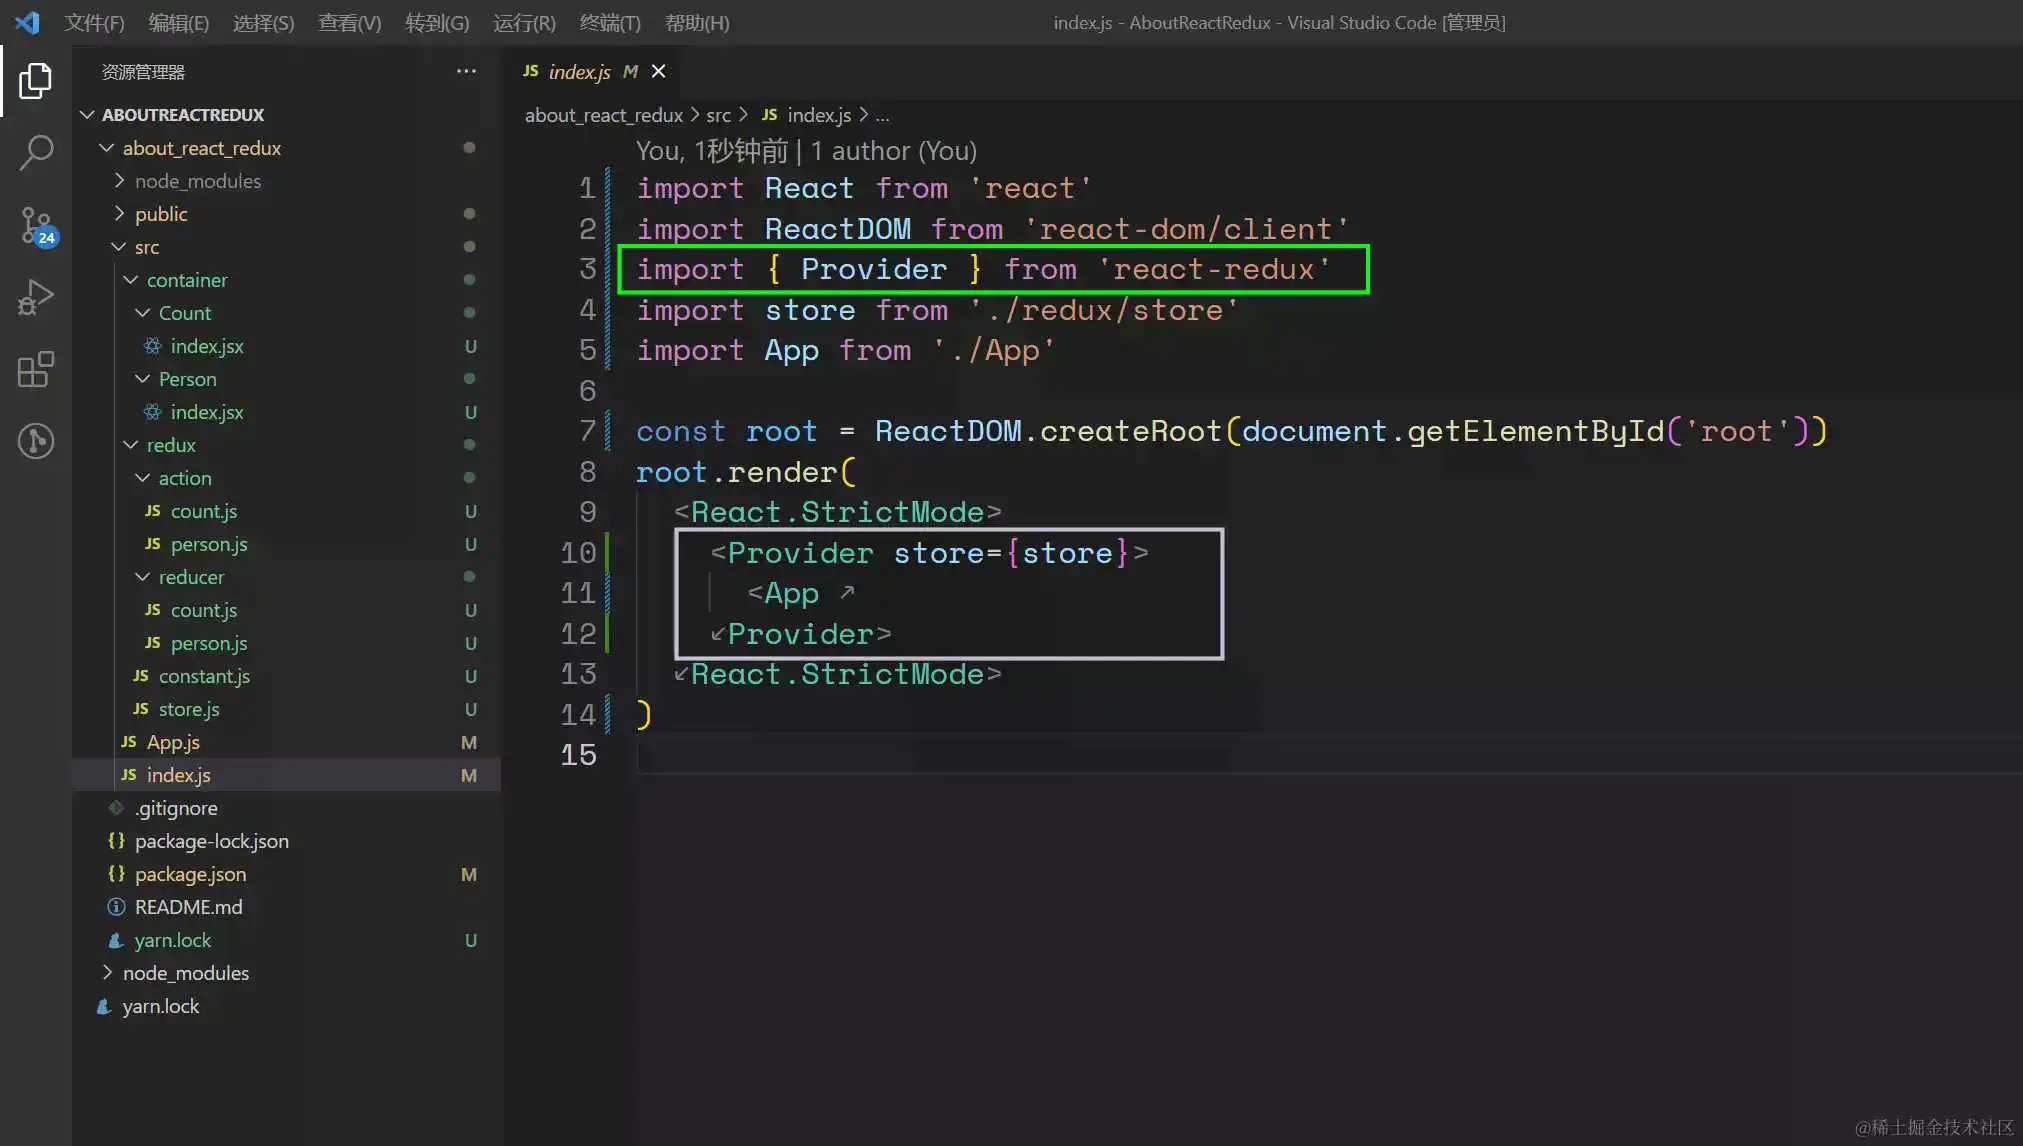
Task: Click JS icon next to App.js
Action: point(129,742)
